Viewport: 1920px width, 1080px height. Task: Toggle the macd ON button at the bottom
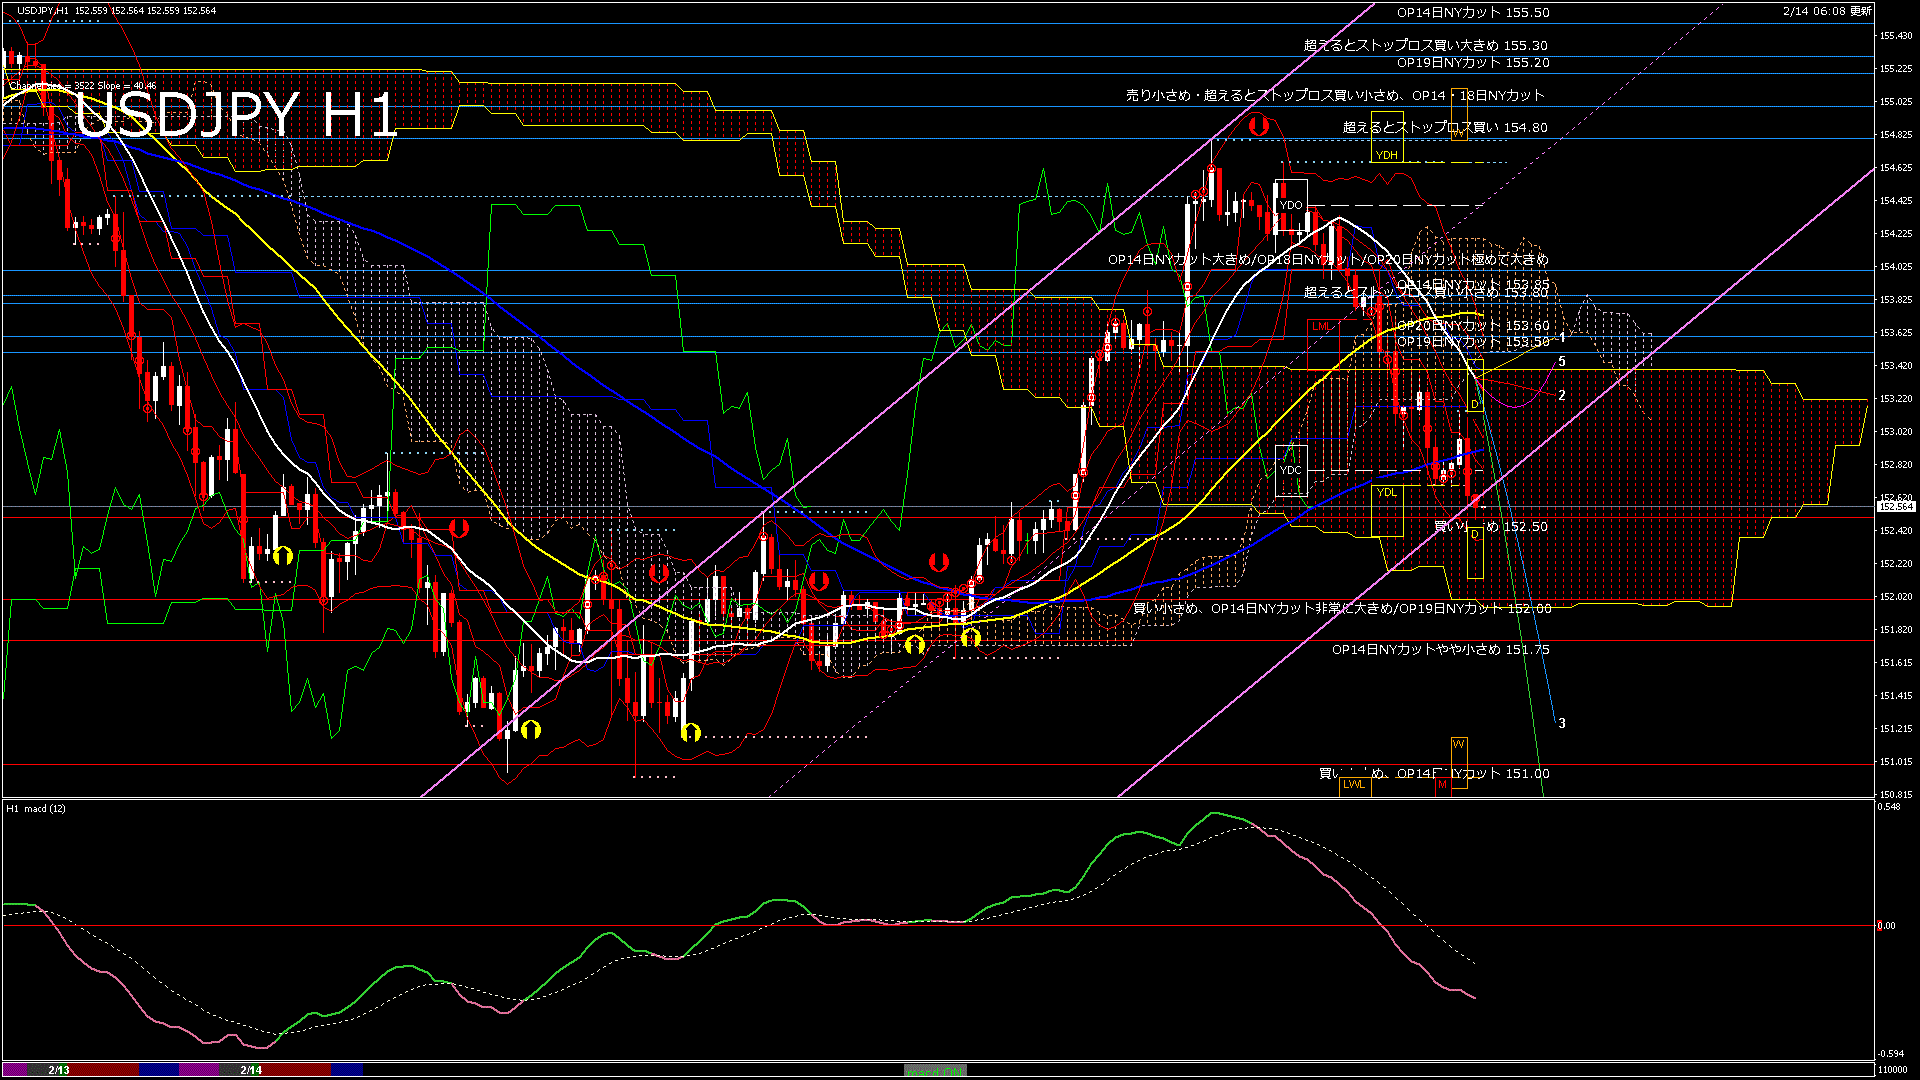935,1071
